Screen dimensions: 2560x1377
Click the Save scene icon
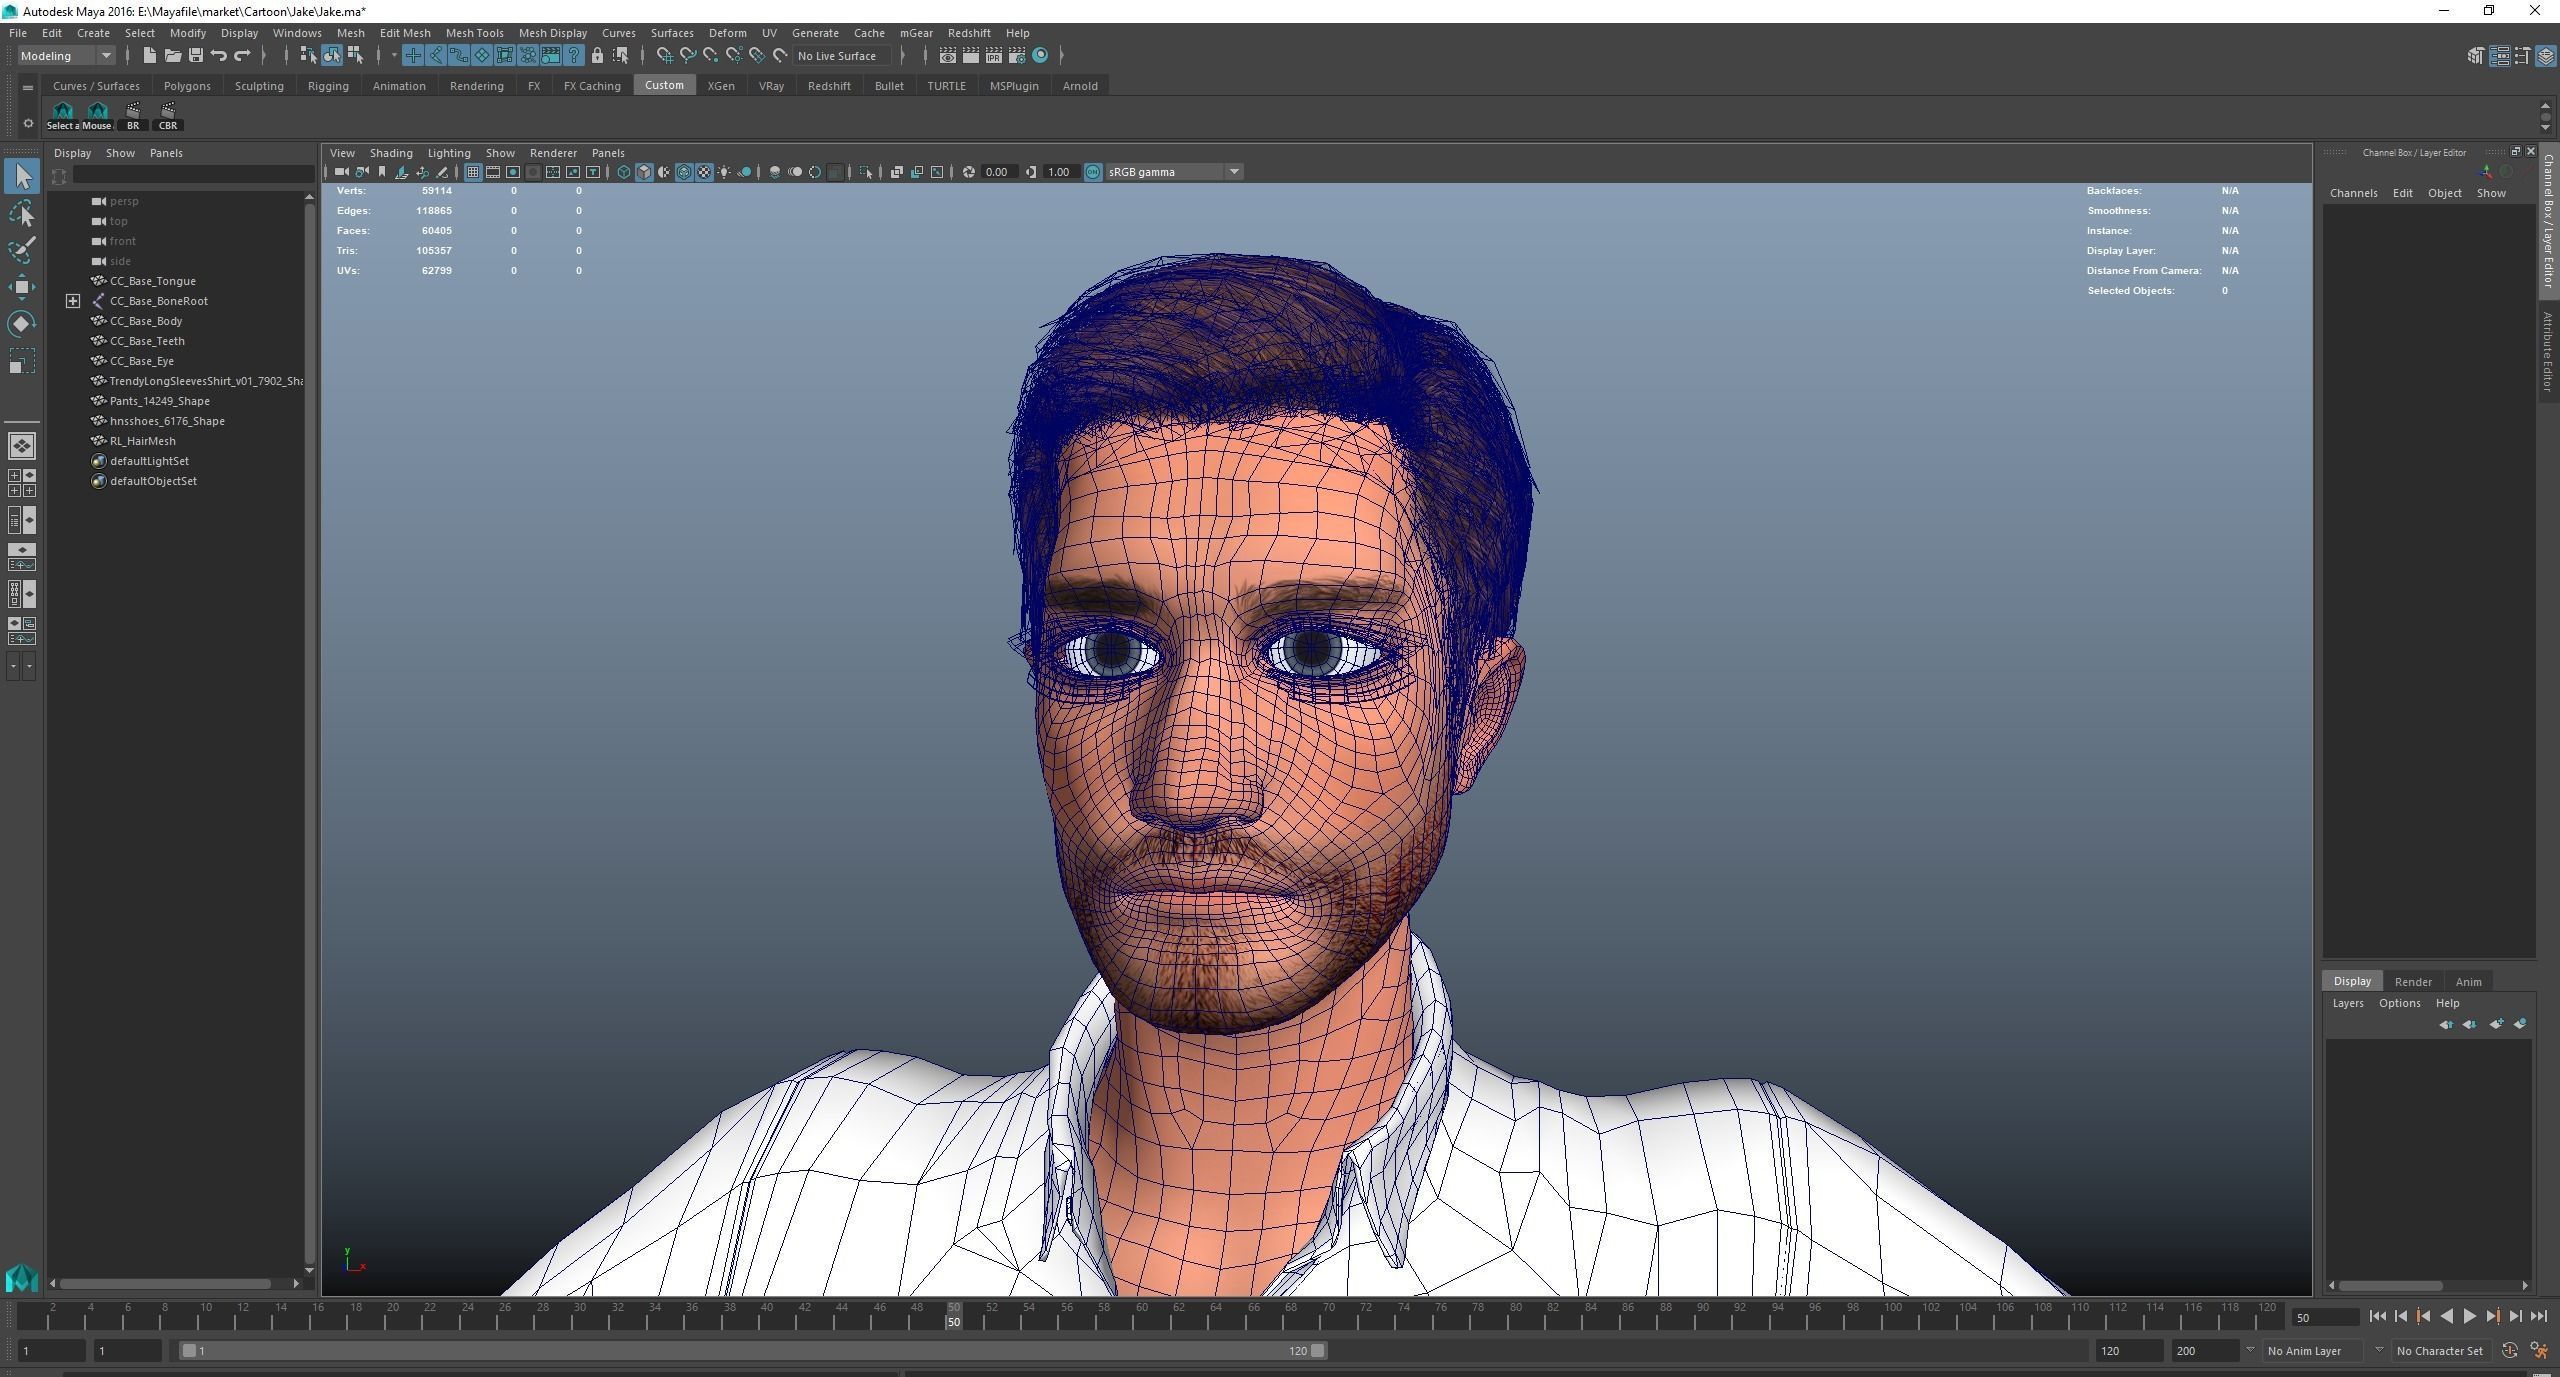196,56
